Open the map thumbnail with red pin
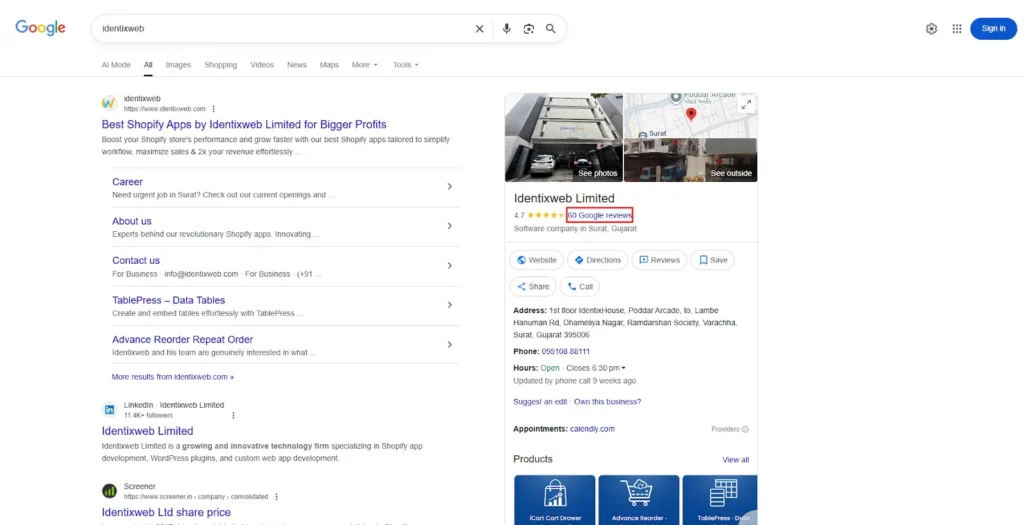Viewport: 1024px width, 525px height. coord(691,116)
